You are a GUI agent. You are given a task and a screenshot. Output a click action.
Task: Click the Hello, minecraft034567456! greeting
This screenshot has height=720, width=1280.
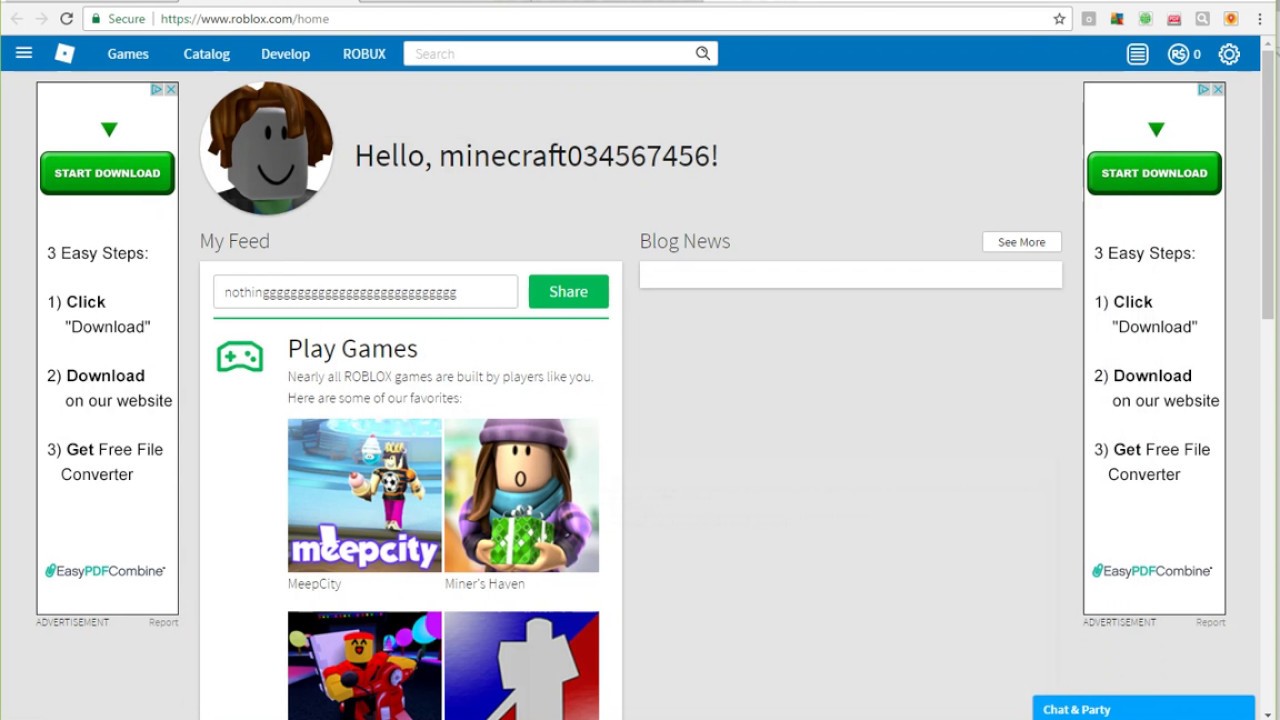536,155
